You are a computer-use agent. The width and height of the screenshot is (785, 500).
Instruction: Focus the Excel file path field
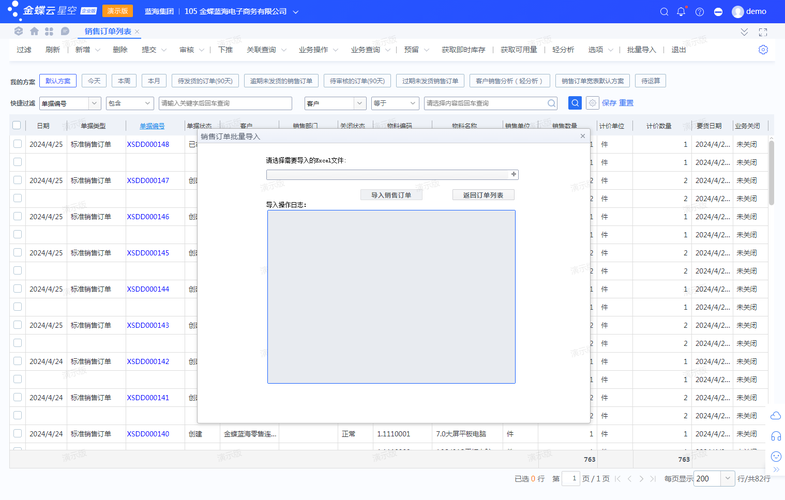pyautogui.click(x=388, y=174)
